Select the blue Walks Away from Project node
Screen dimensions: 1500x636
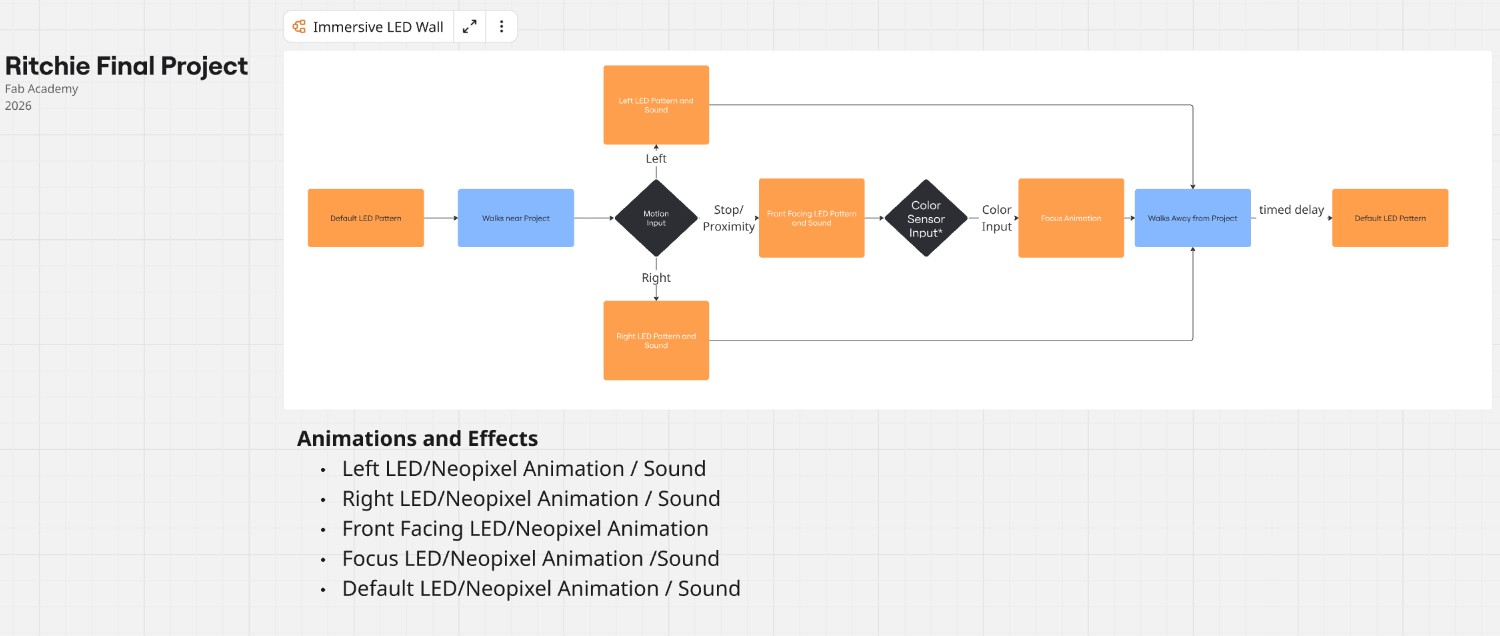(1193, 218)
